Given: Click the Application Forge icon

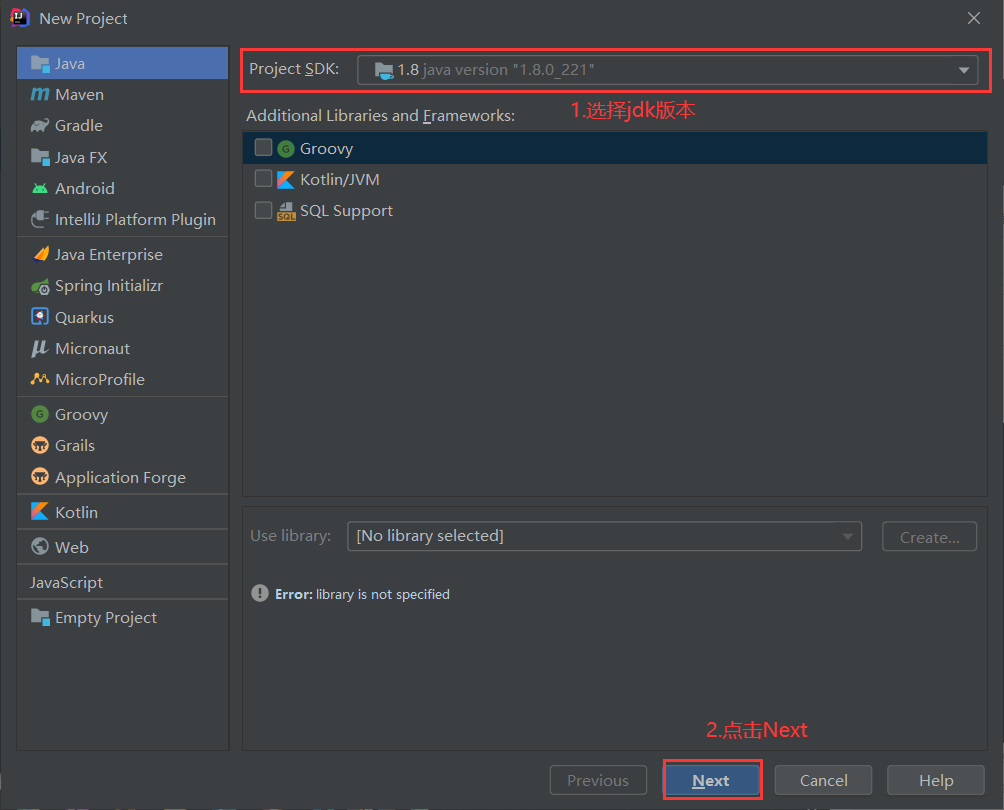Looking at the screenshot, I should pos(40,477).
